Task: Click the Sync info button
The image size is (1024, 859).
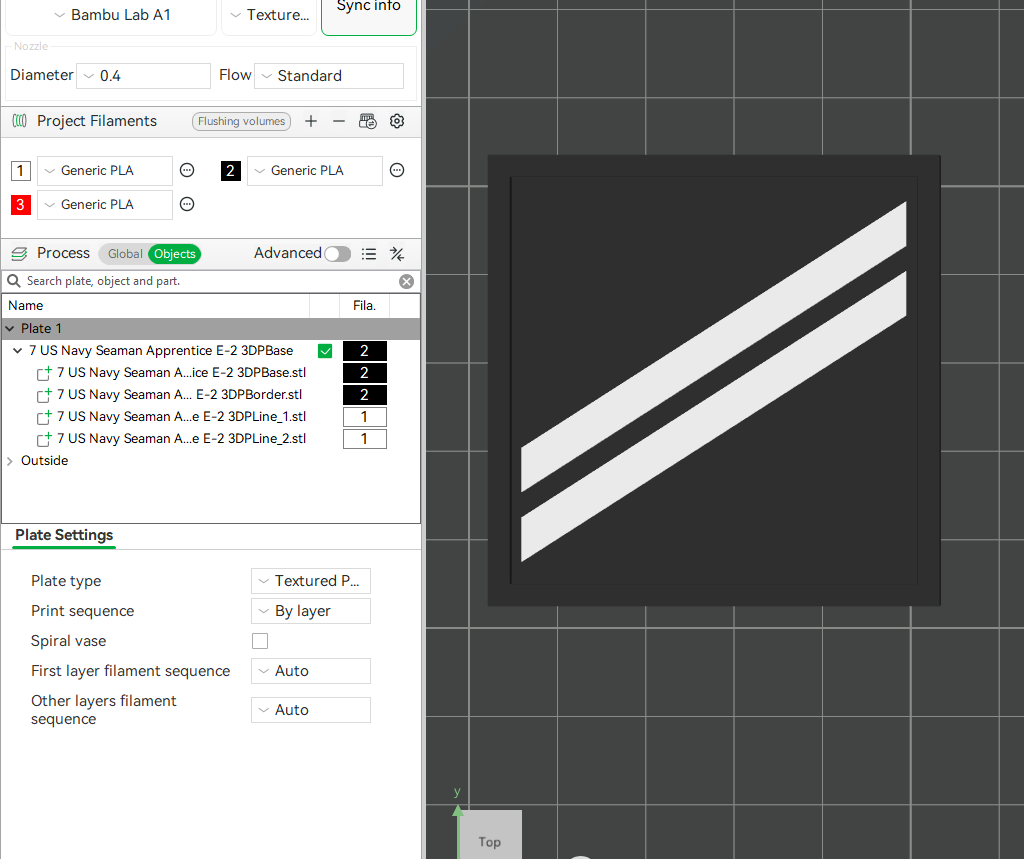Action: [x=368, y=11]
